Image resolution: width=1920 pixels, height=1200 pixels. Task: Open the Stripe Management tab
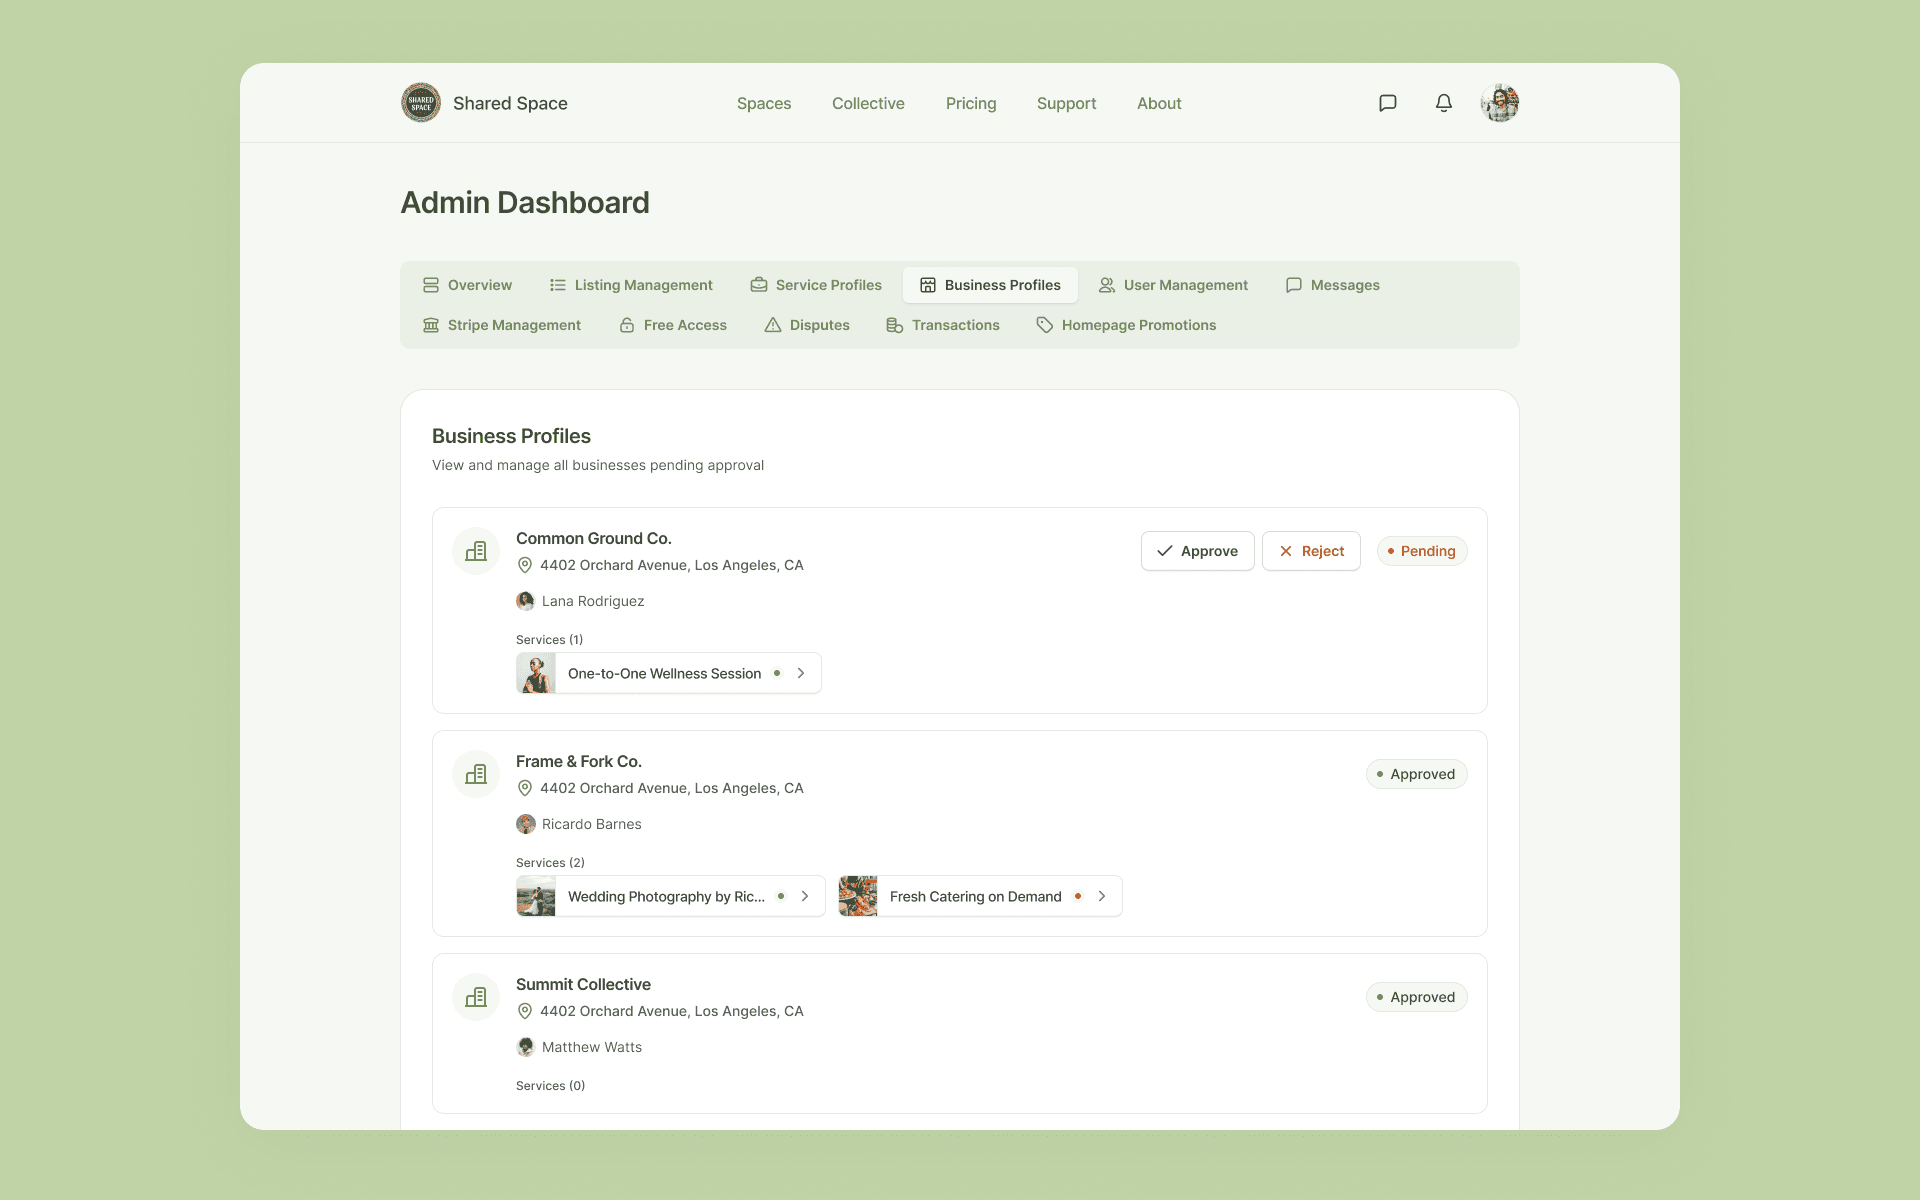pos(502,325)
